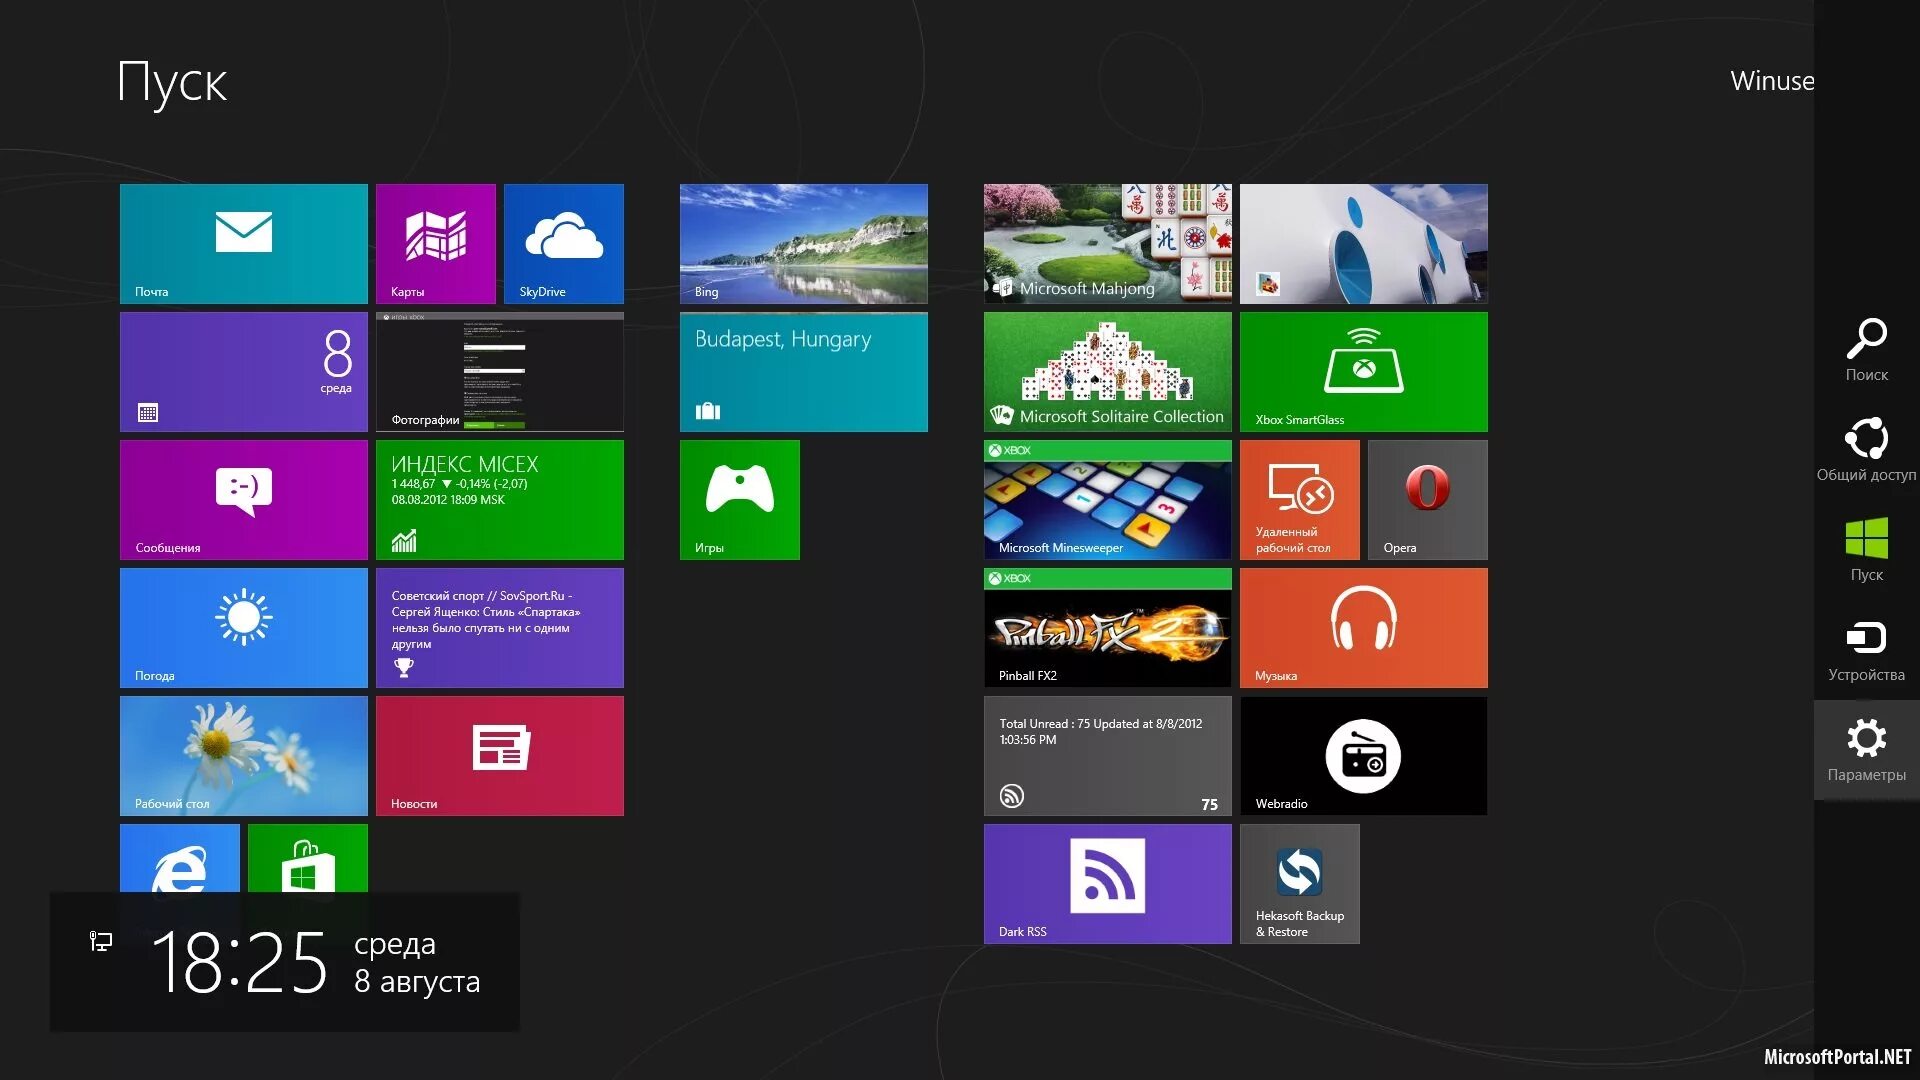Open the Игры games tile
Image resolution: width=1920 pixels, height=1080 pixels.
click(739, 499)
